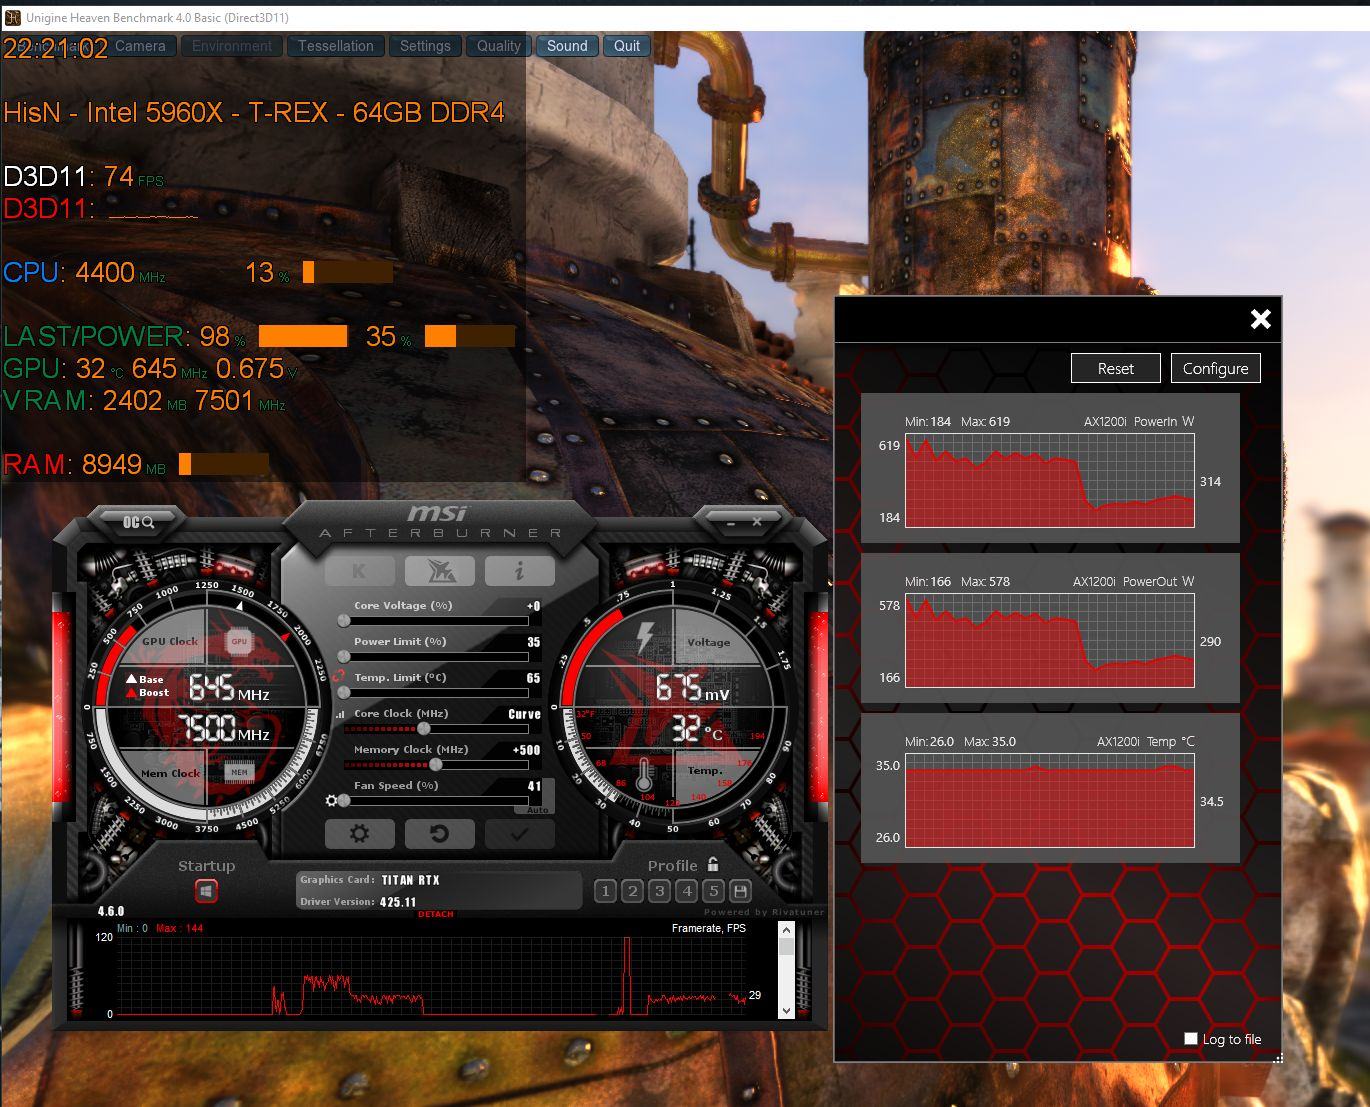Viewport: 1370px width, 1107px height.
Task: Open the voltage/frequency curve editor icon
Action: (x=340, y=714)
